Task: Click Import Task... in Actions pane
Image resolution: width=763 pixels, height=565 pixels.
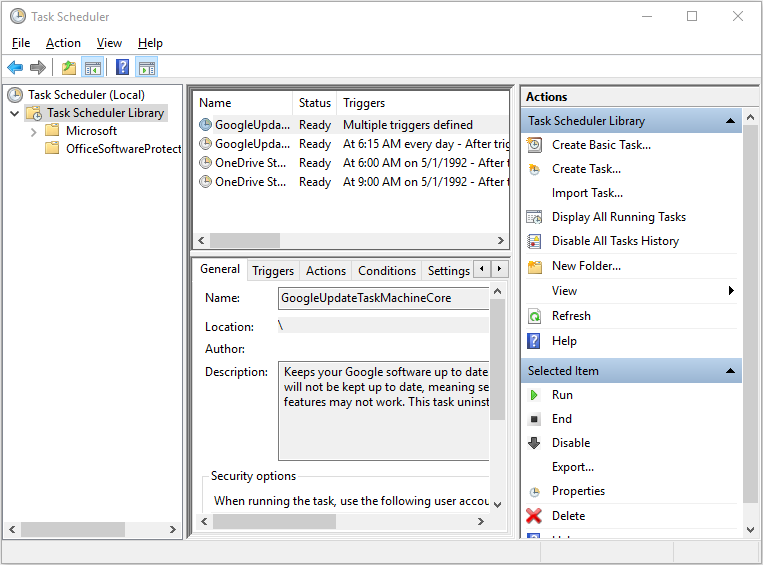Action: click(587, 193)
